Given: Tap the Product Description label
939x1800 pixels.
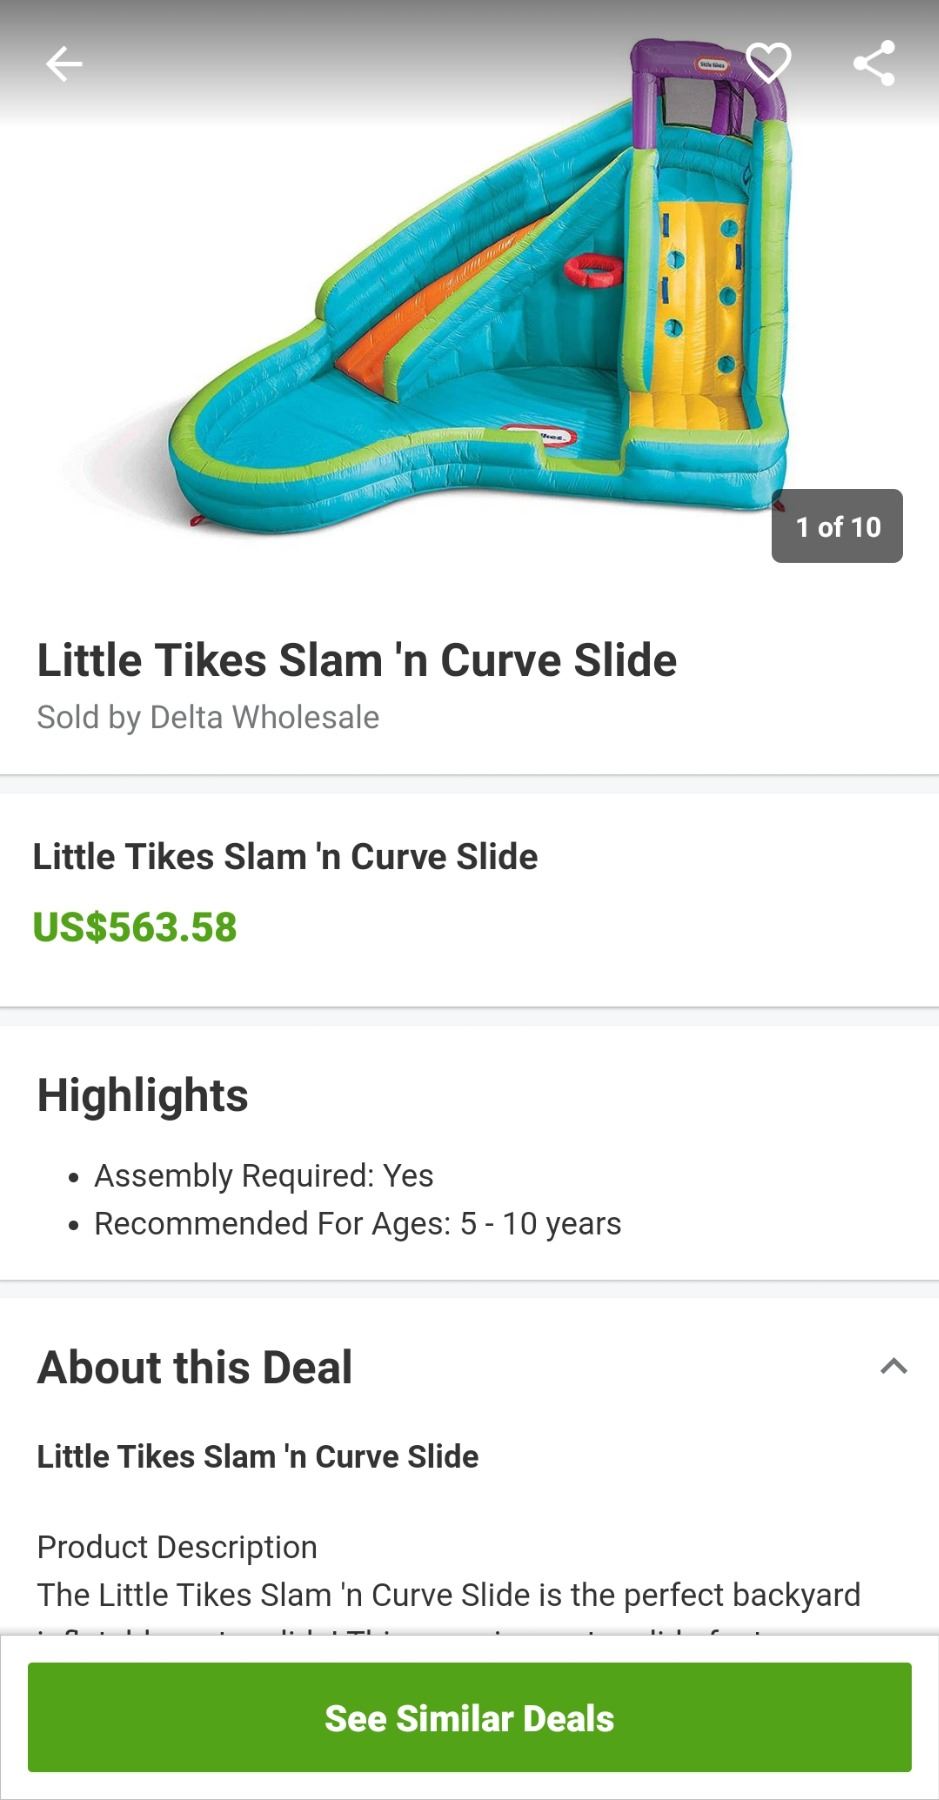Looking at the screenshot, I should point(177,1547).
